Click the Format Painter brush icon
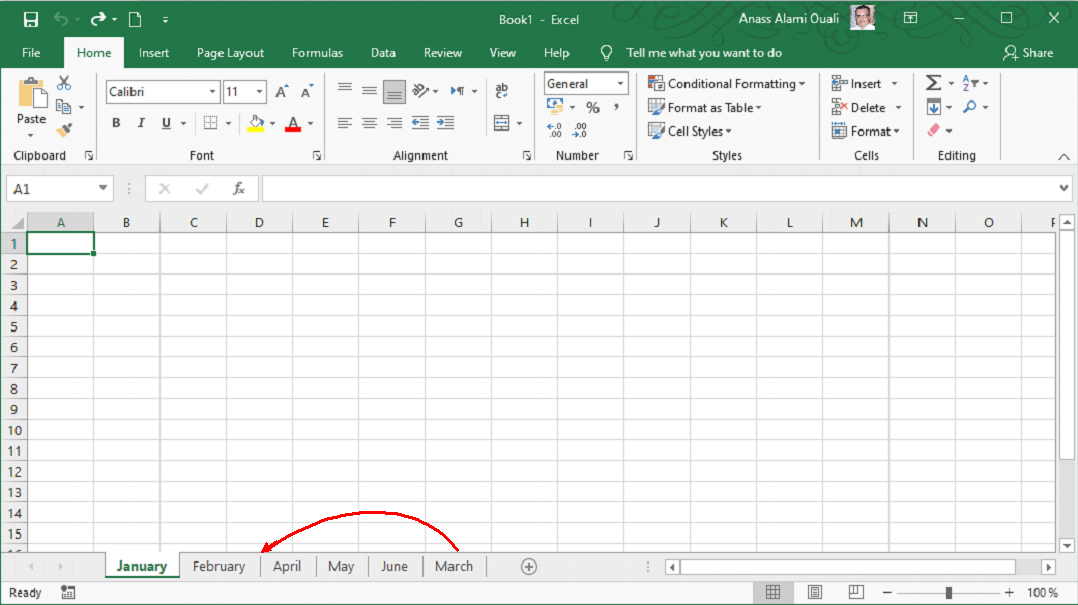Viewport: 1078px width, 605px height. pyautogui.click(x=64, y=130)
